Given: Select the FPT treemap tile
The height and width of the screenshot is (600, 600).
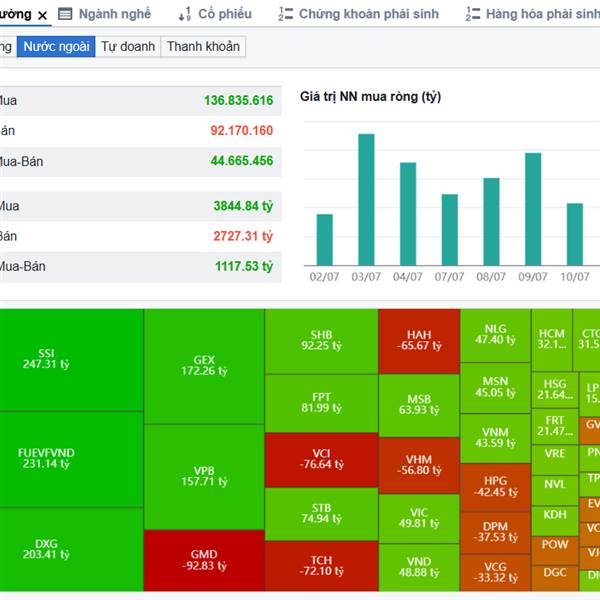Looking at the screenshot, I should [x=321, y=403].
